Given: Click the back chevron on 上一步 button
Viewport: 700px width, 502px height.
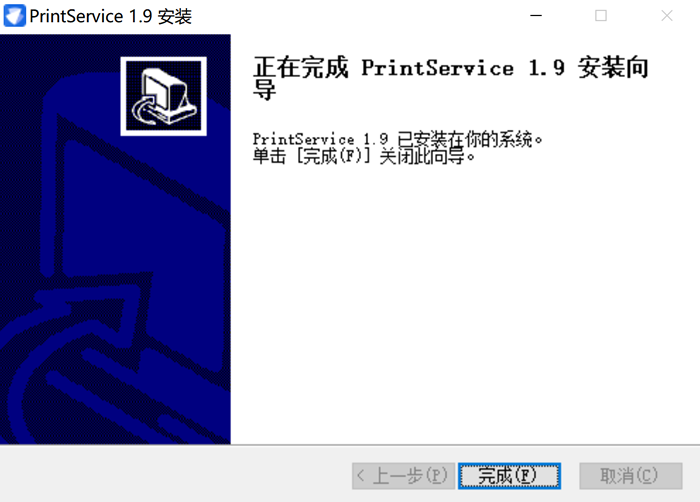Looking at the screenshot, I should 361,476.
